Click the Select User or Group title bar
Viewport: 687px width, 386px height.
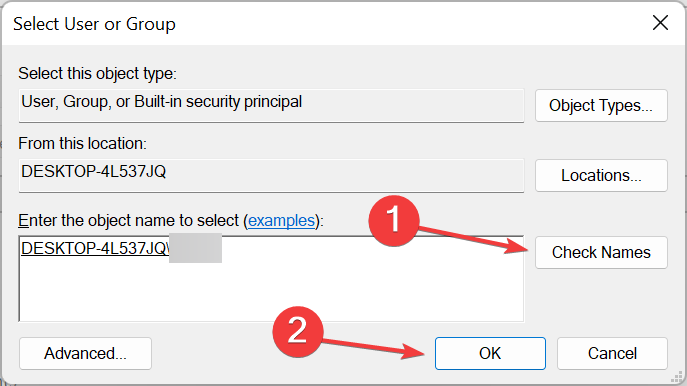click(x=324, y=23)
